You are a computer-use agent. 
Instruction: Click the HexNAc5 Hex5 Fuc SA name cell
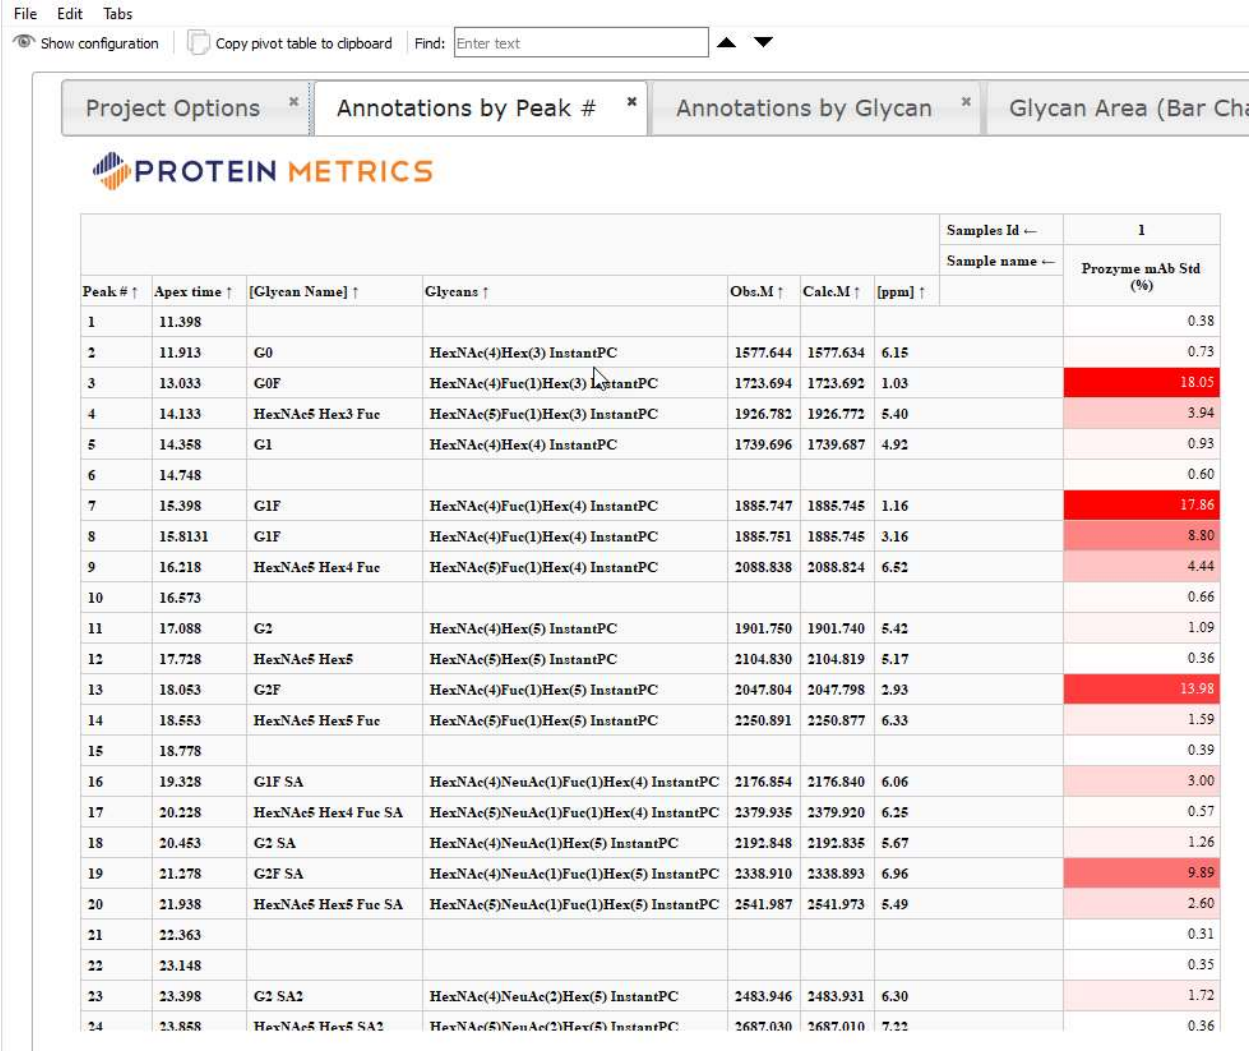point(334,905)
